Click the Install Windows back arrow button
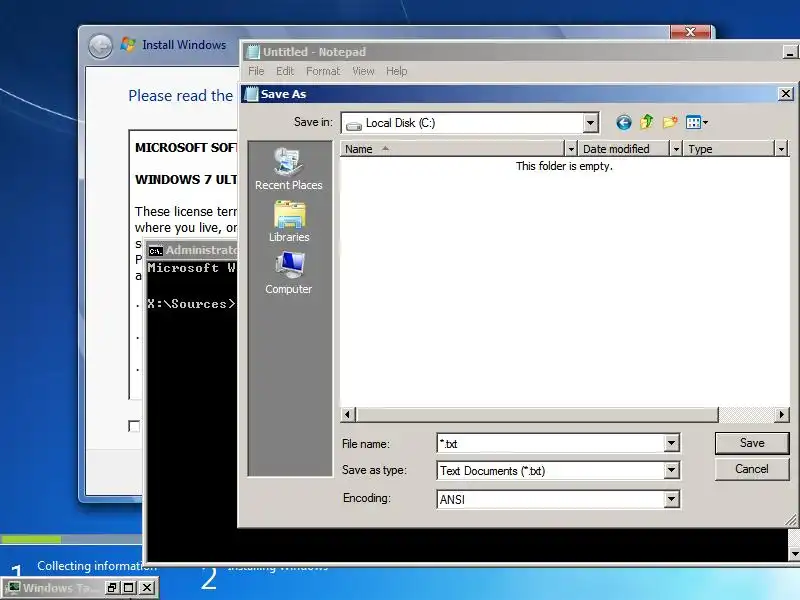800x600 pixels. (x=100, y=46)
